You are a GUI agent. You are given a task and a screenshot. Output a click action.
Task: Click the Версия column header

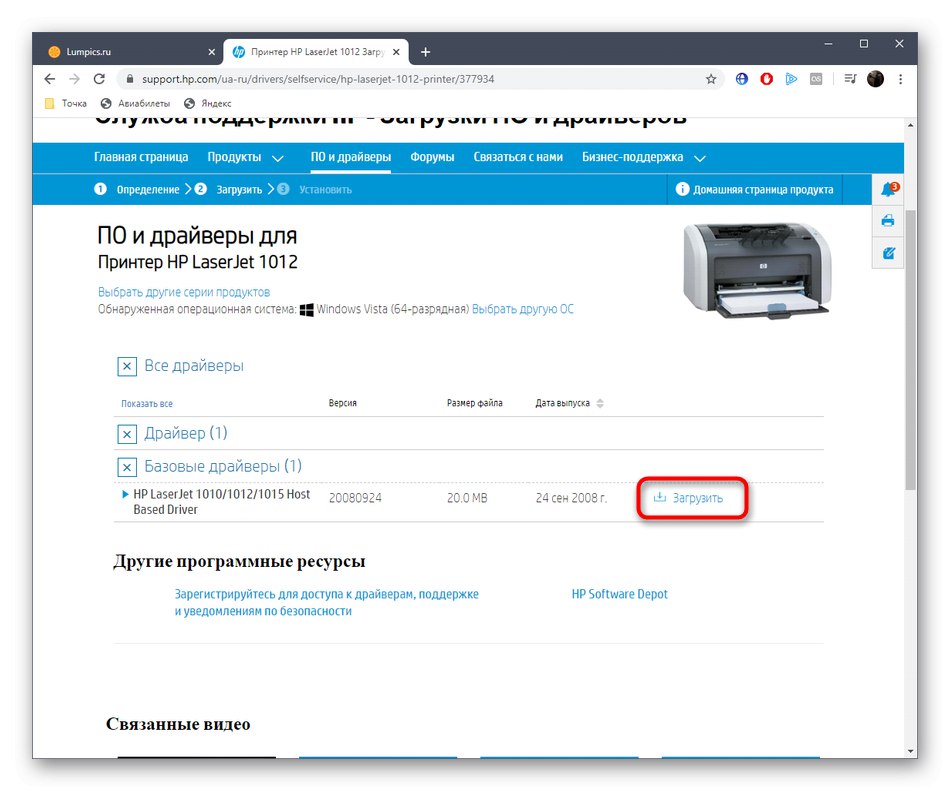[x=342, y=403]
